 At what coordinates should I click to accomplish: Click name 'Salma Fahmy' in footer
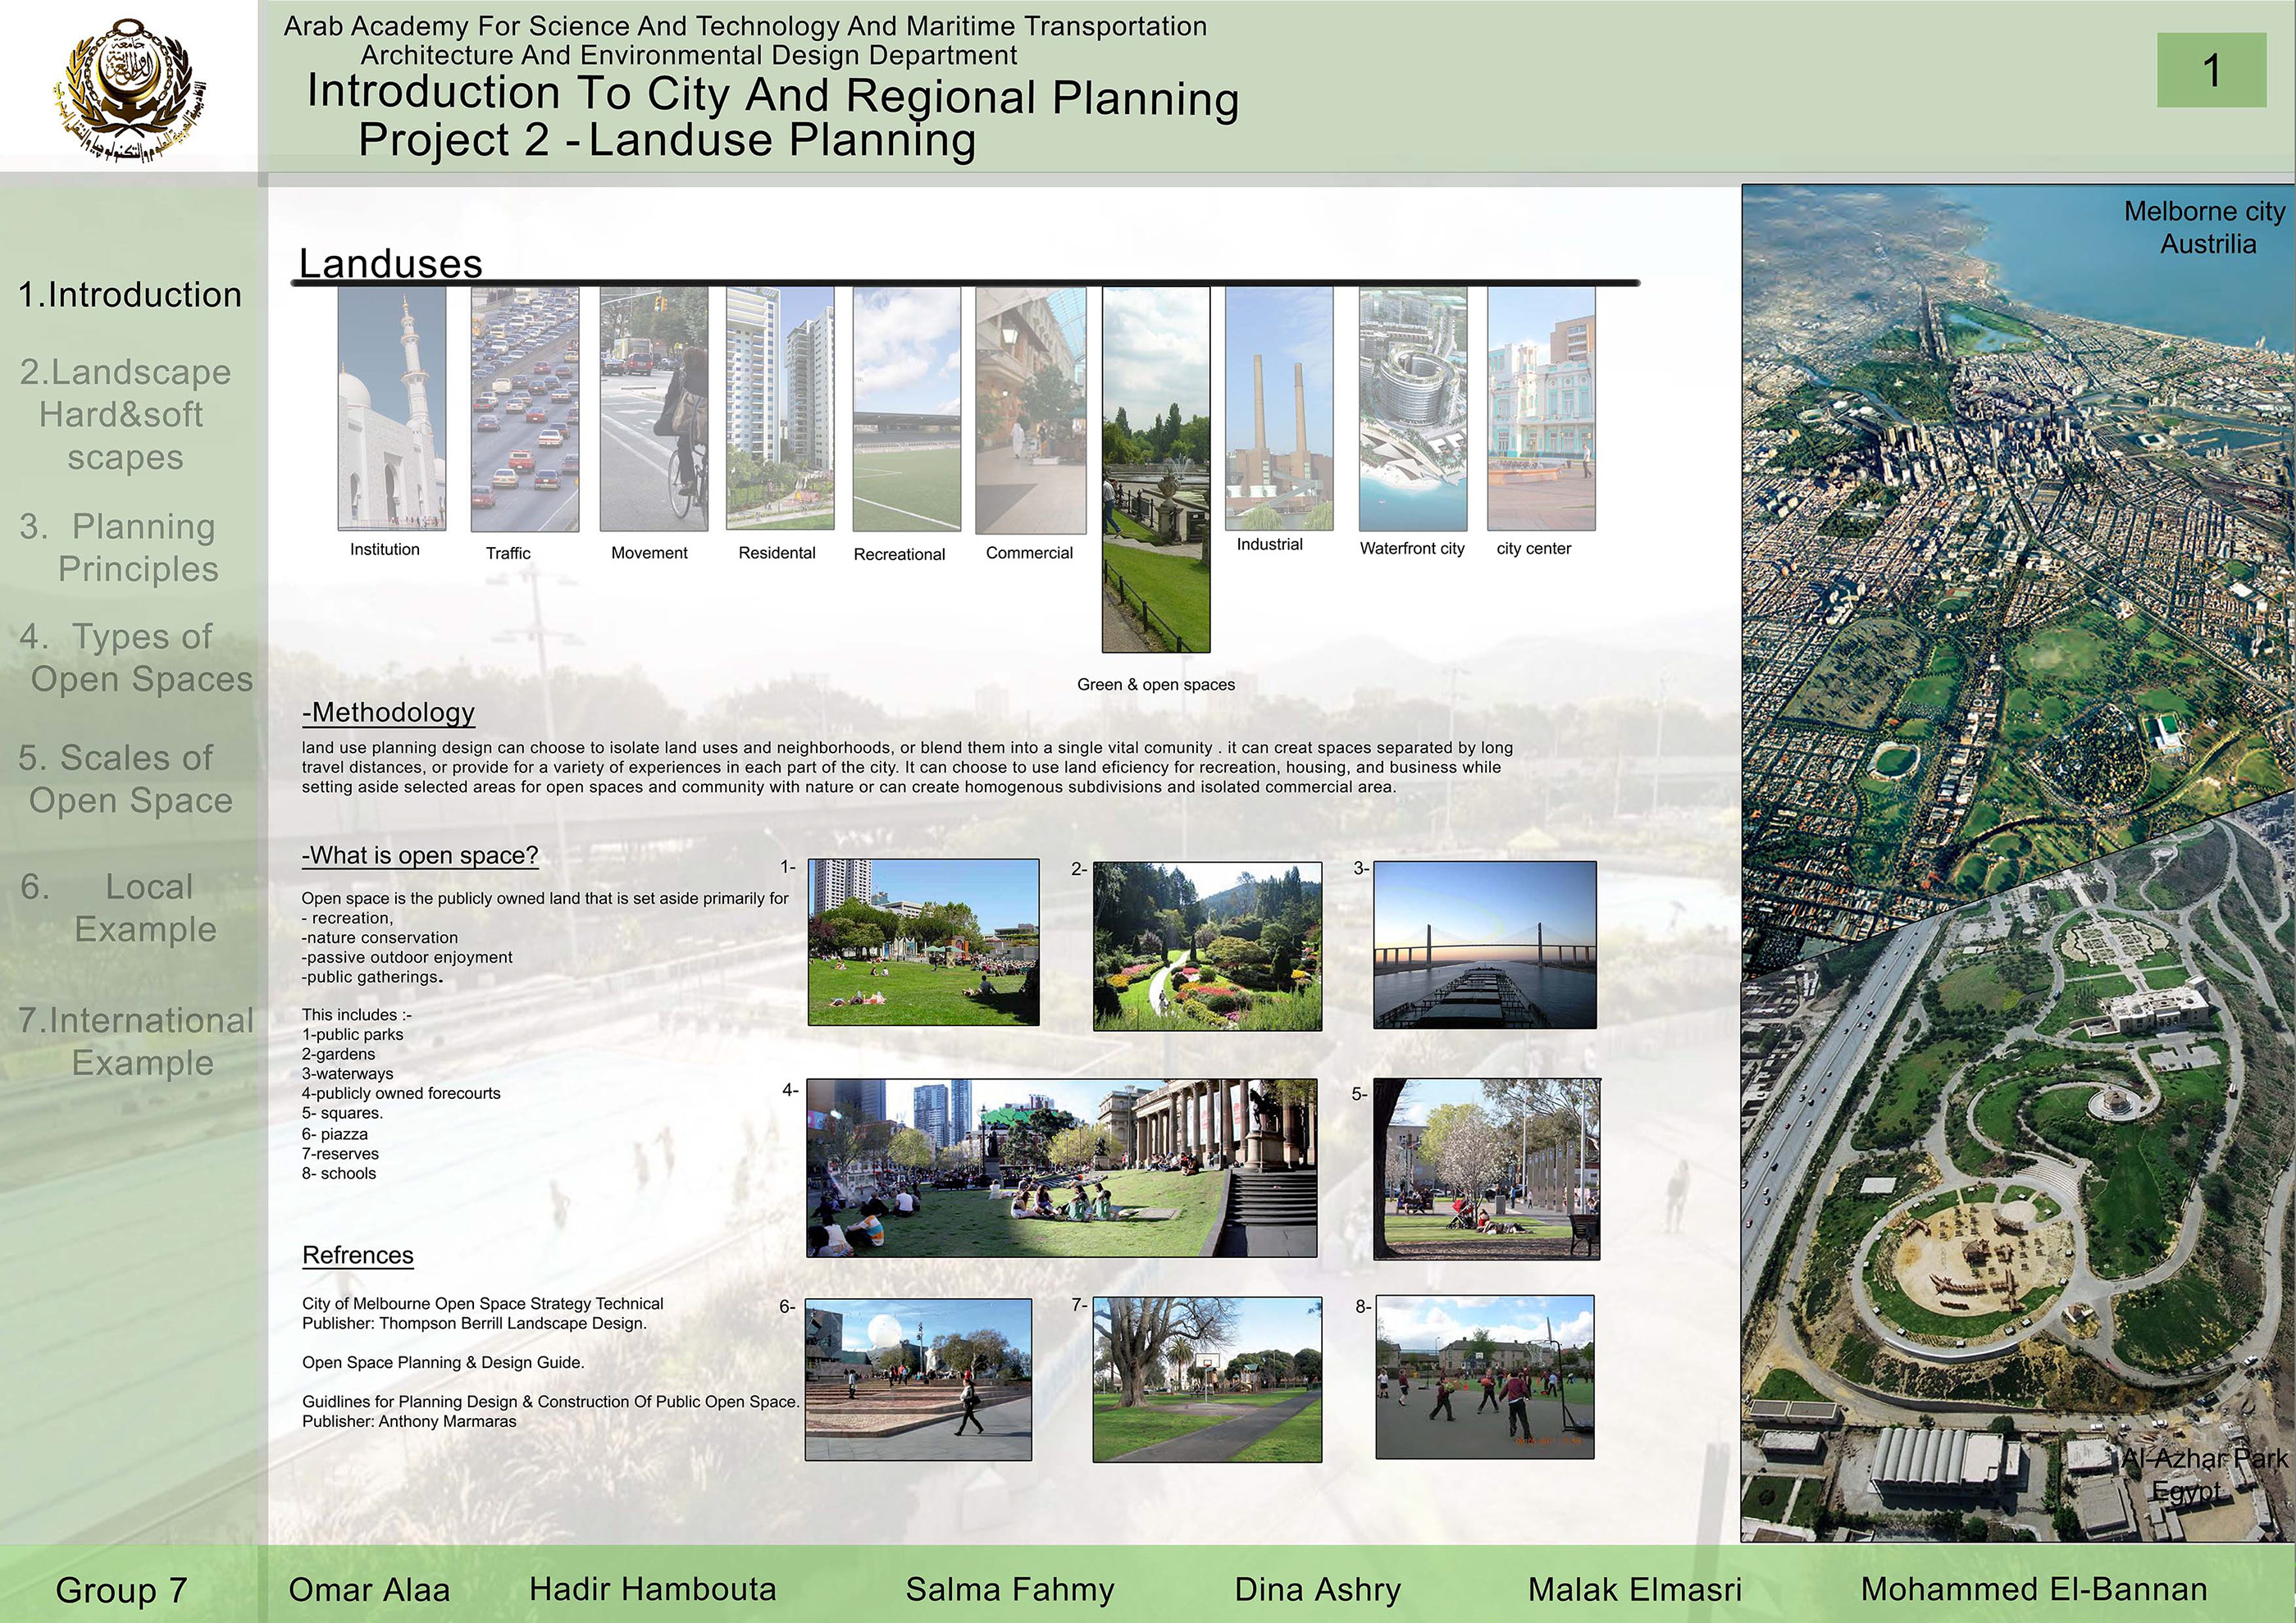click(x=1010, y=1590)
